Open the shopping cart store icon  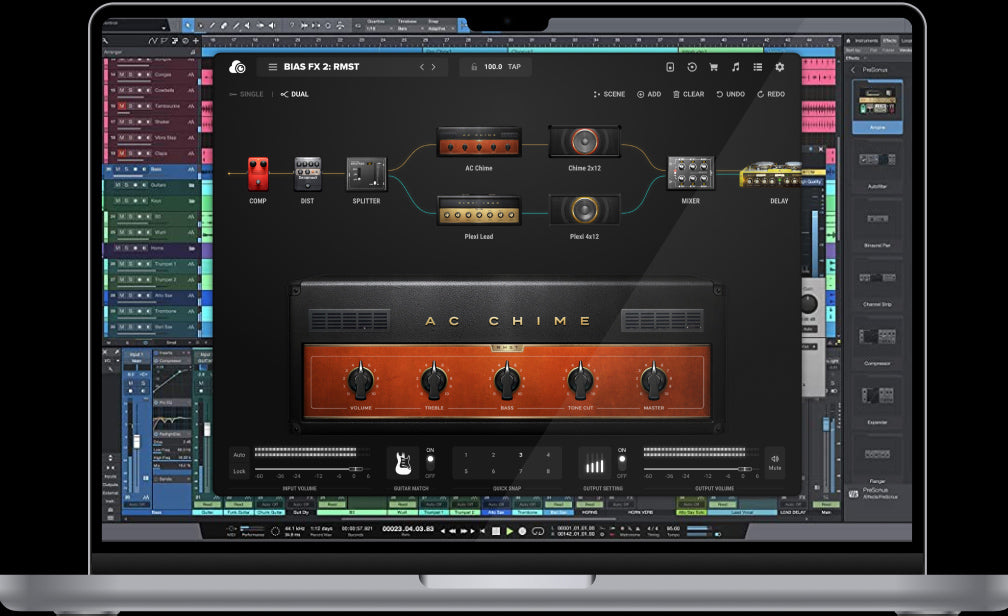click(713, 67)
